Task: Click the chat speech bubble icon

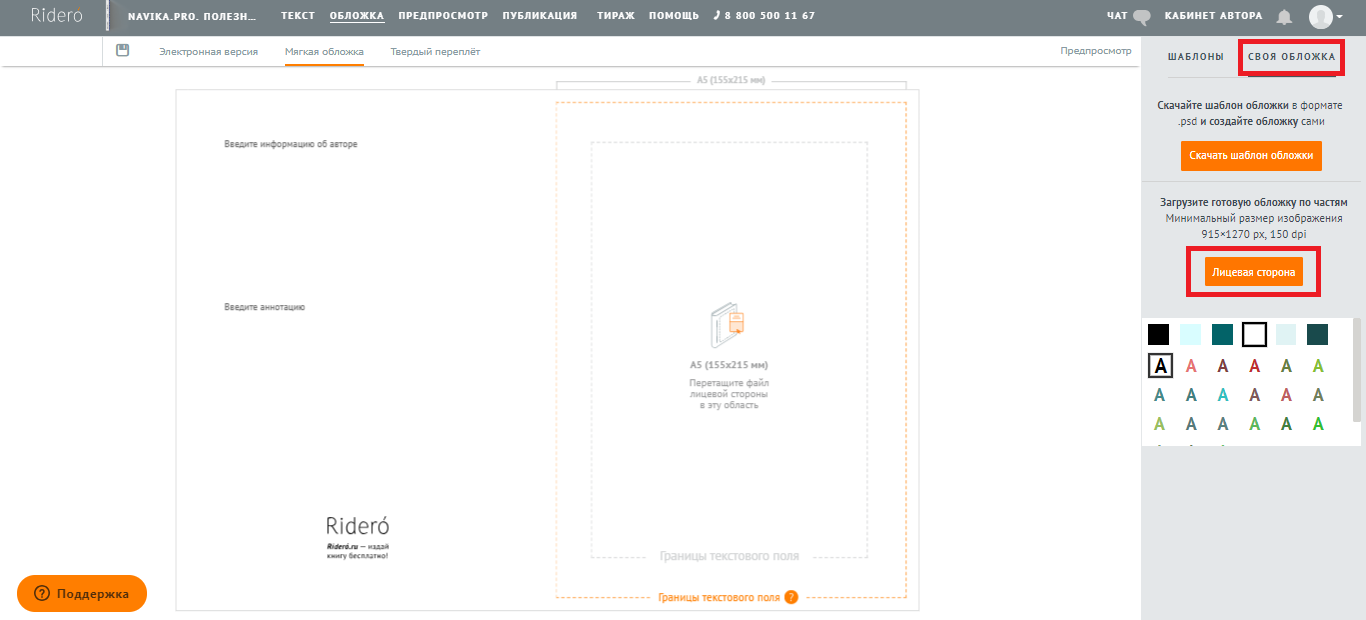Action: click(x=1142, y=17)
